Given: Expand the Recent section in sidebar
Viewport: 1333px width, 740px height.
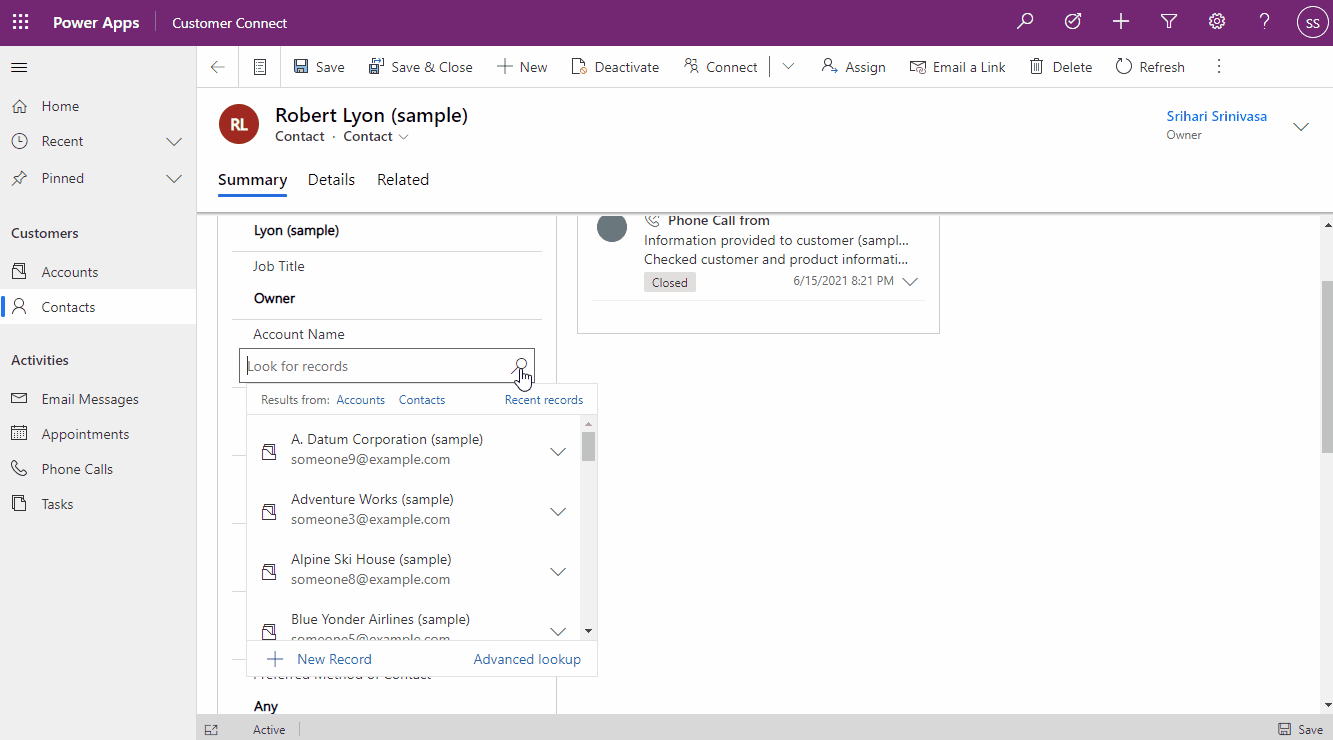Looking at the screenshot, I should click(x=173, y=142).
